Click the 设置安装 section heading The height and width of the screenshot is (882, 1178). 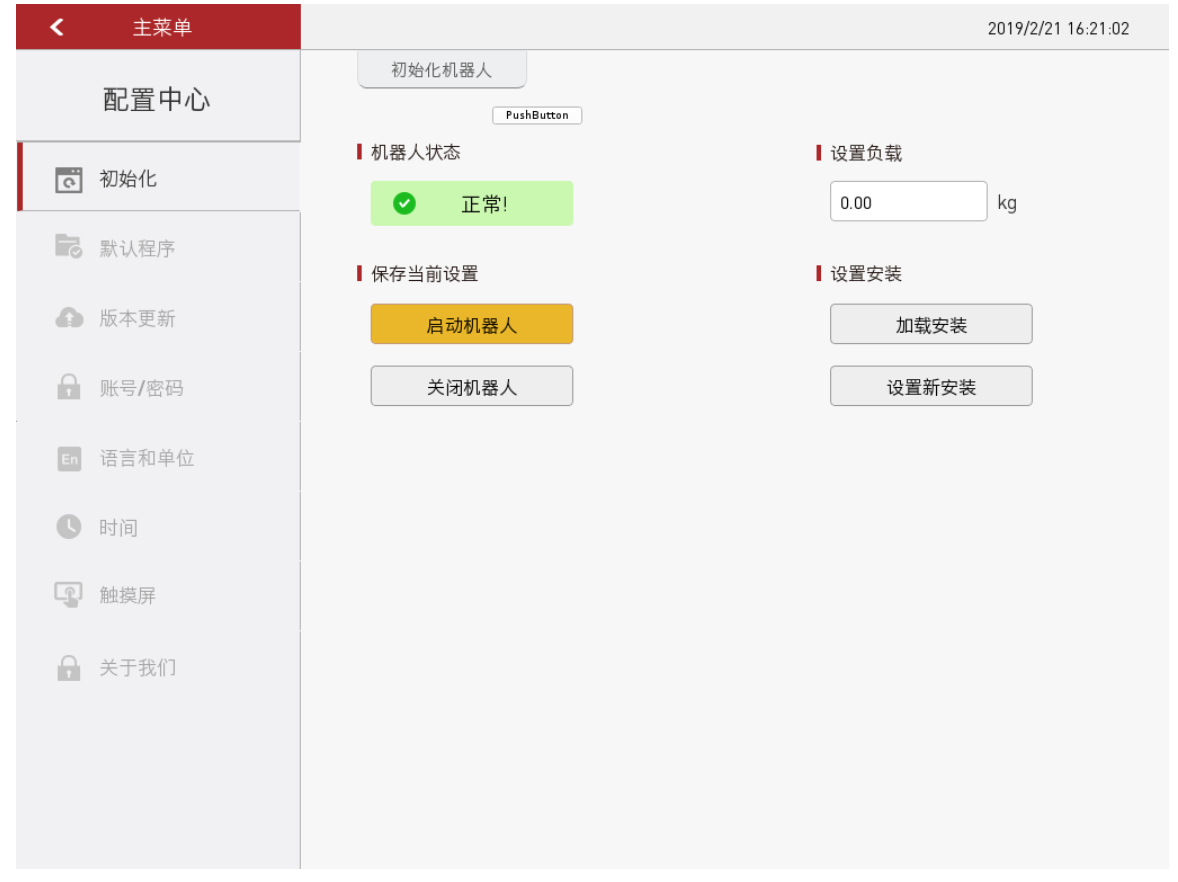[x=865, y=273]
